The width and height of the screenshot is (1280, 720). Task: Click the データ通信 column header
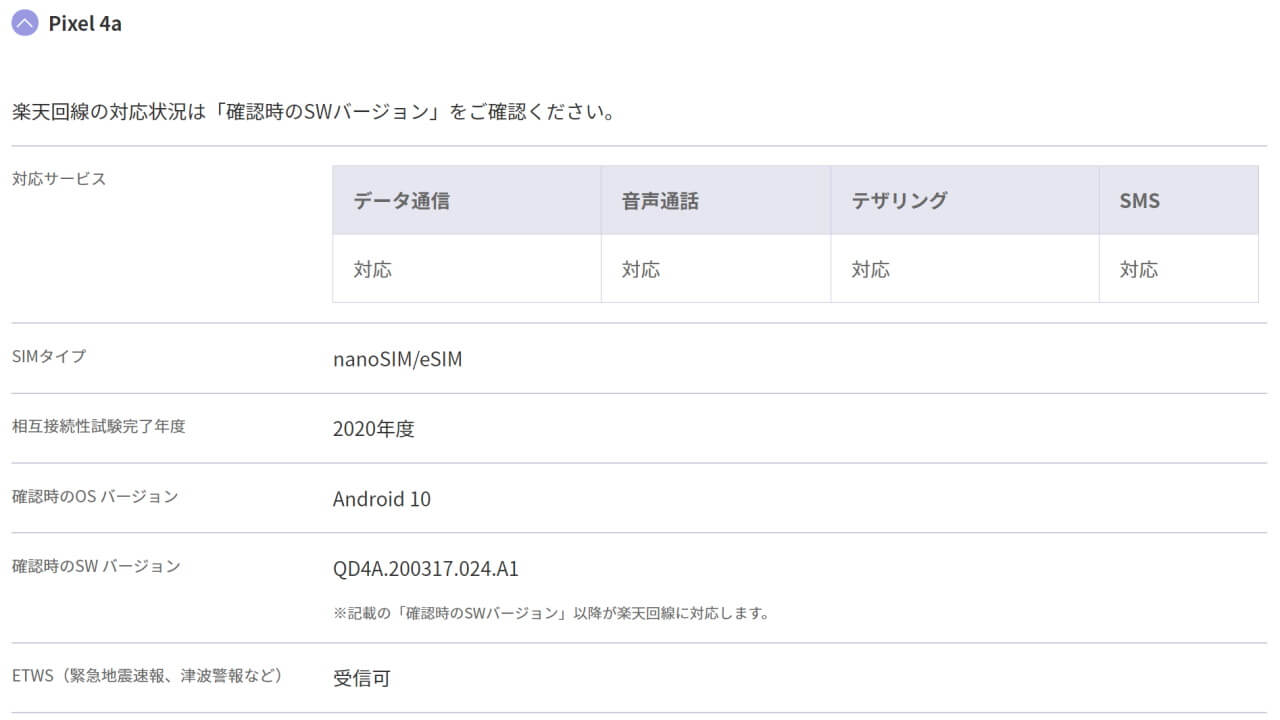click(x=401, y=201)
